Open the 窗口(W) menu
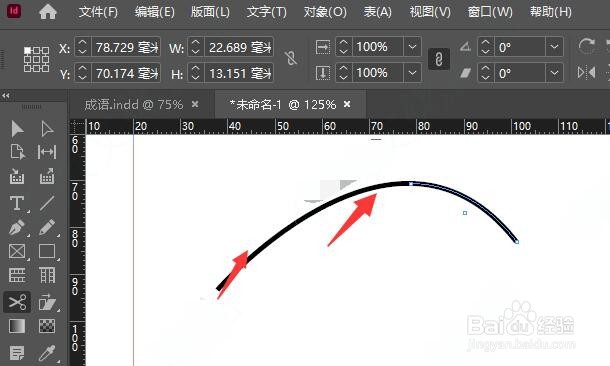The image size is (610, 366). tap(490, 12)
